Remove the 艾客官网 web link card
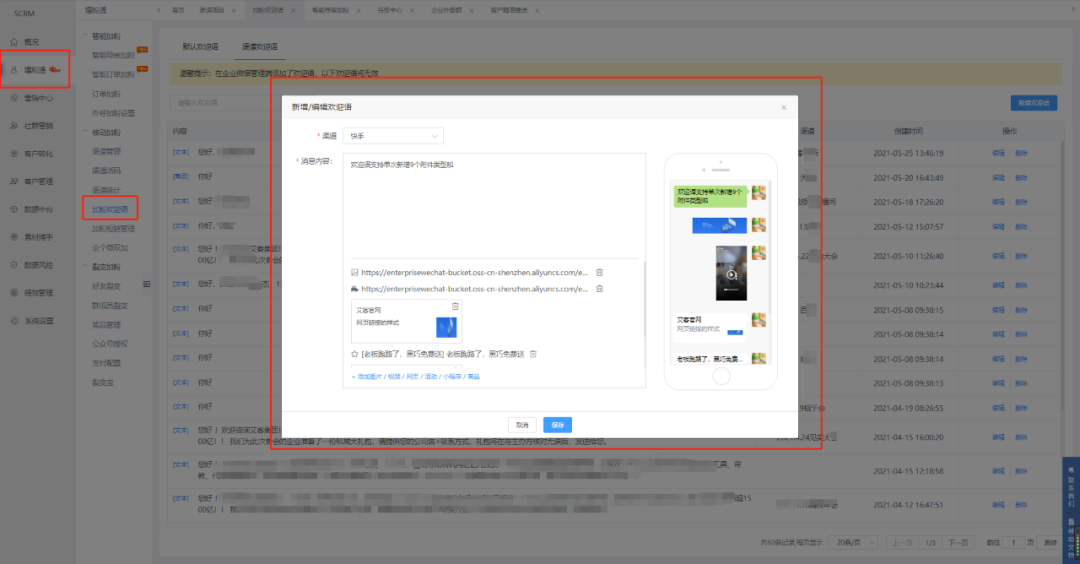This screenshot has width=1080, height=564. click(x=455, y=306)
